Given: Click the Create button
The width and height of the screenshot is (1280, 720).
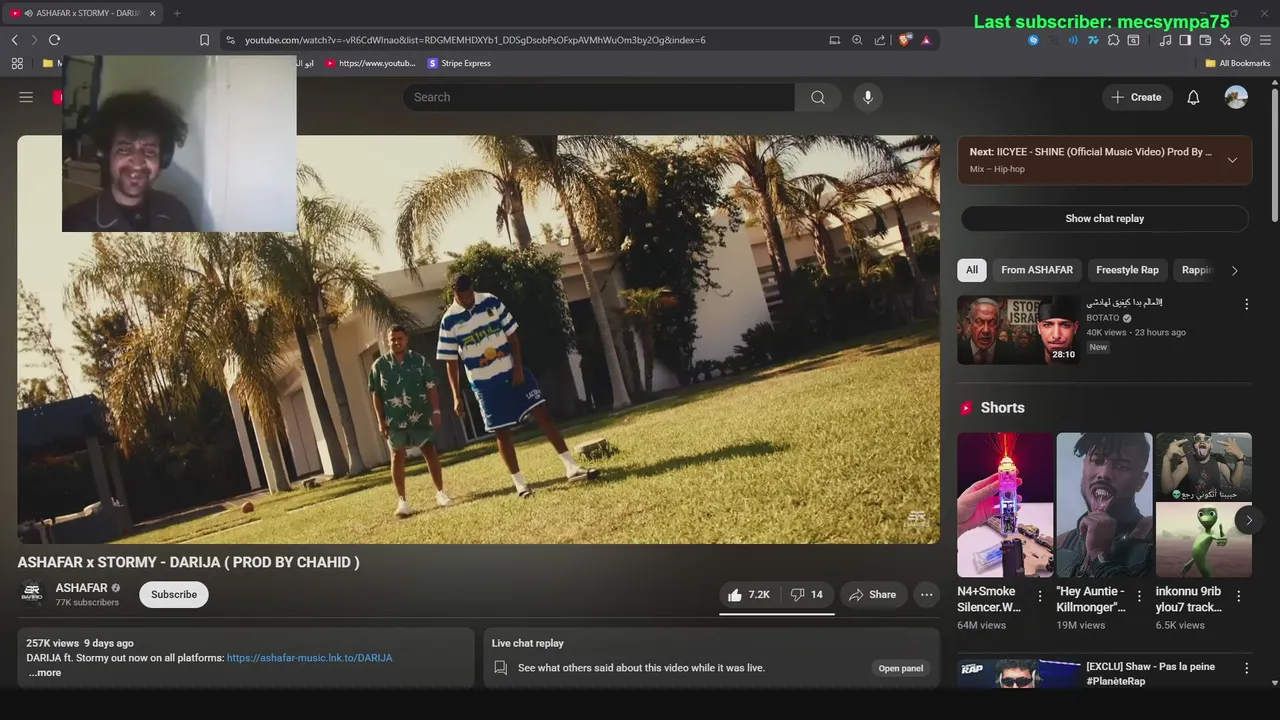Looking at the screenshot, I should 1136,97.
